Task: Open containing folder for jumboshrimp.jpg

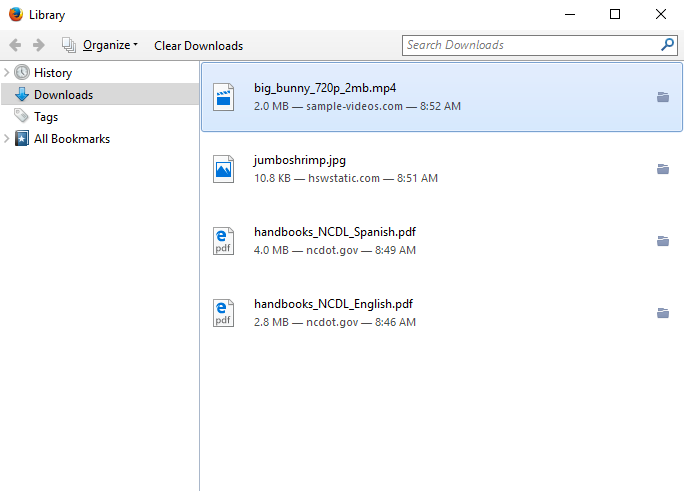Action: coord(662,169)
